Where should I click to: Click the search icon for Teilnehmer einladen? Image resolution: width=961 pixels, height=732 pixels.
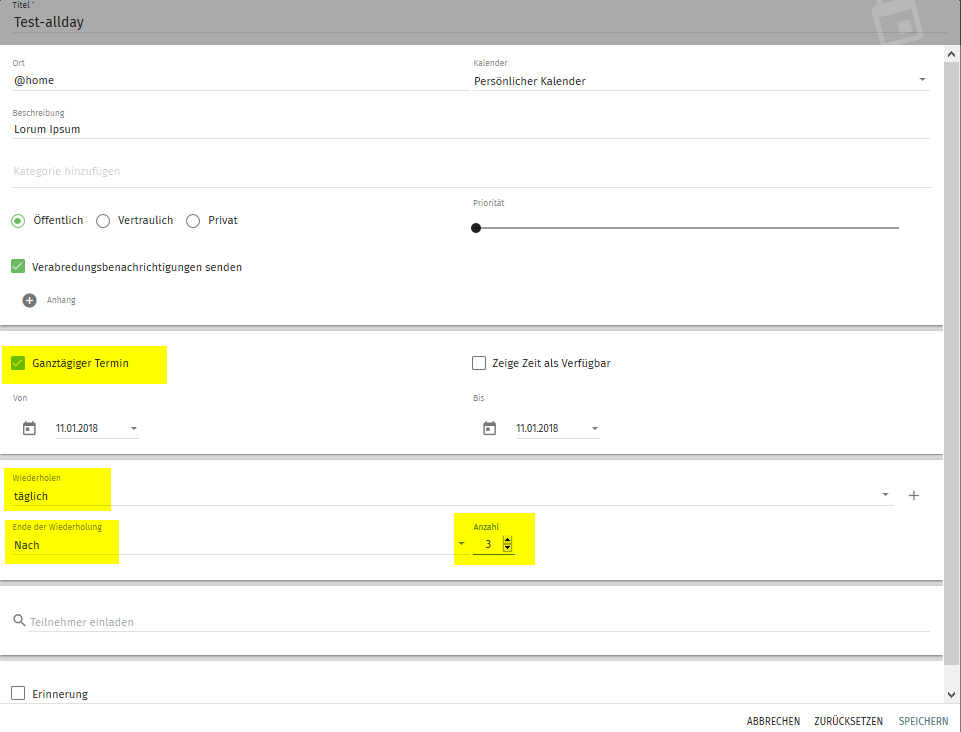click(x=19, y=621)
